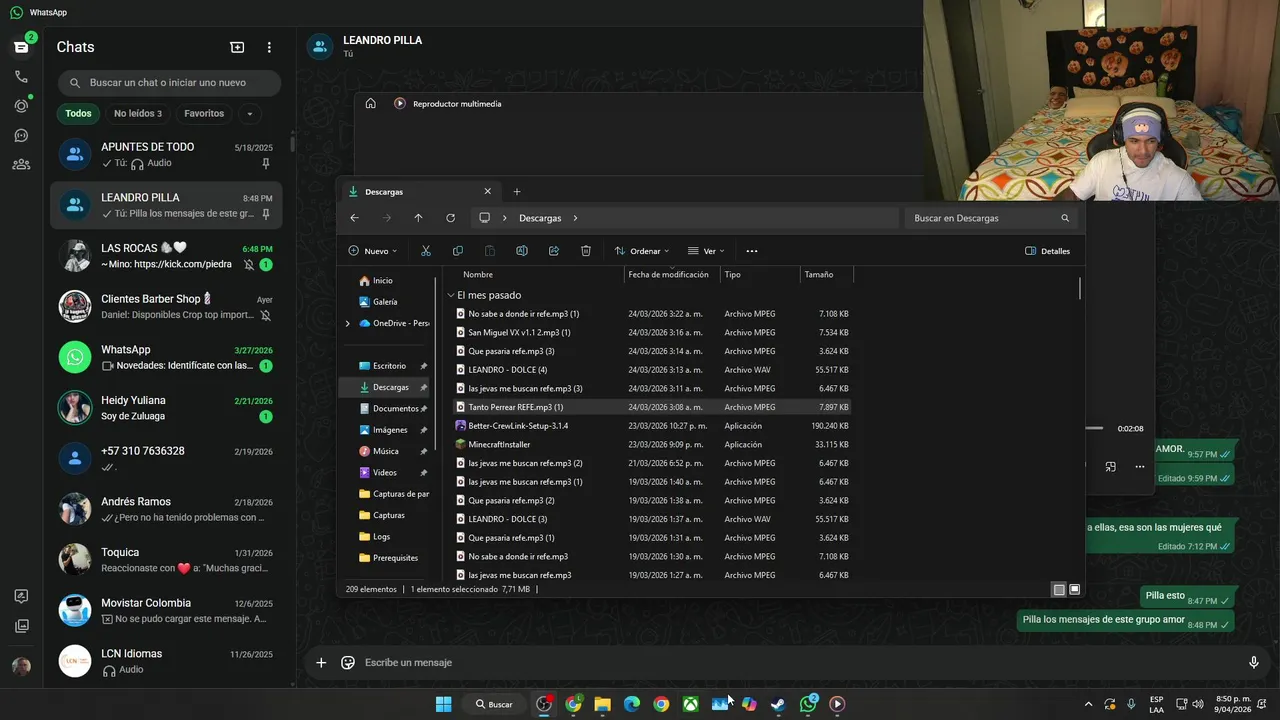This screenshot has width=1280, height=720.
Task: Add a new Explorer tab with plus
Action: [x=517, y=192]
